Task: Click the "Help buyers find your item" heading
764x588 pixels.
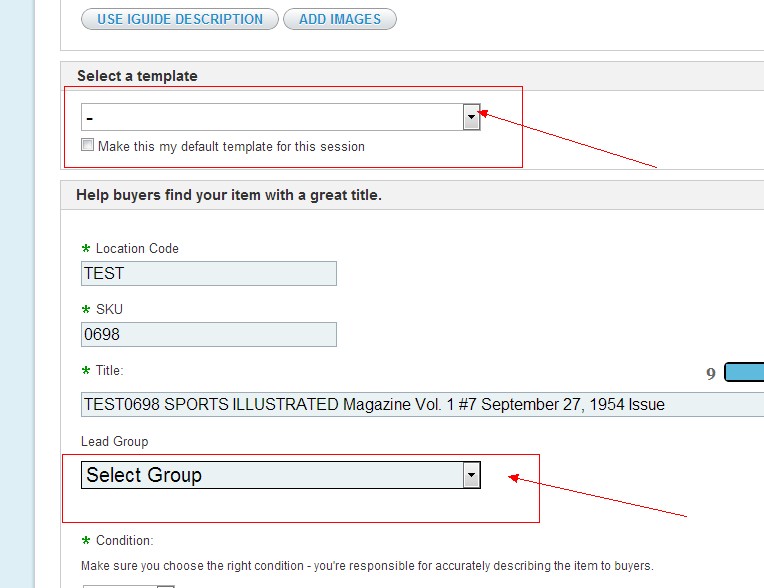Action: pyautogui.click(x=229, y=195)
